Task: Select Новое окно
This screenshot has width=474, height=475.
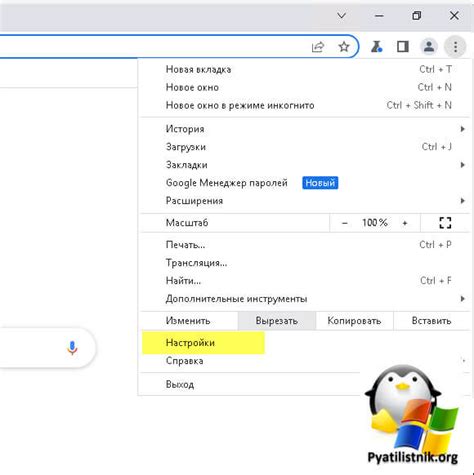Action: coord(305,87)
